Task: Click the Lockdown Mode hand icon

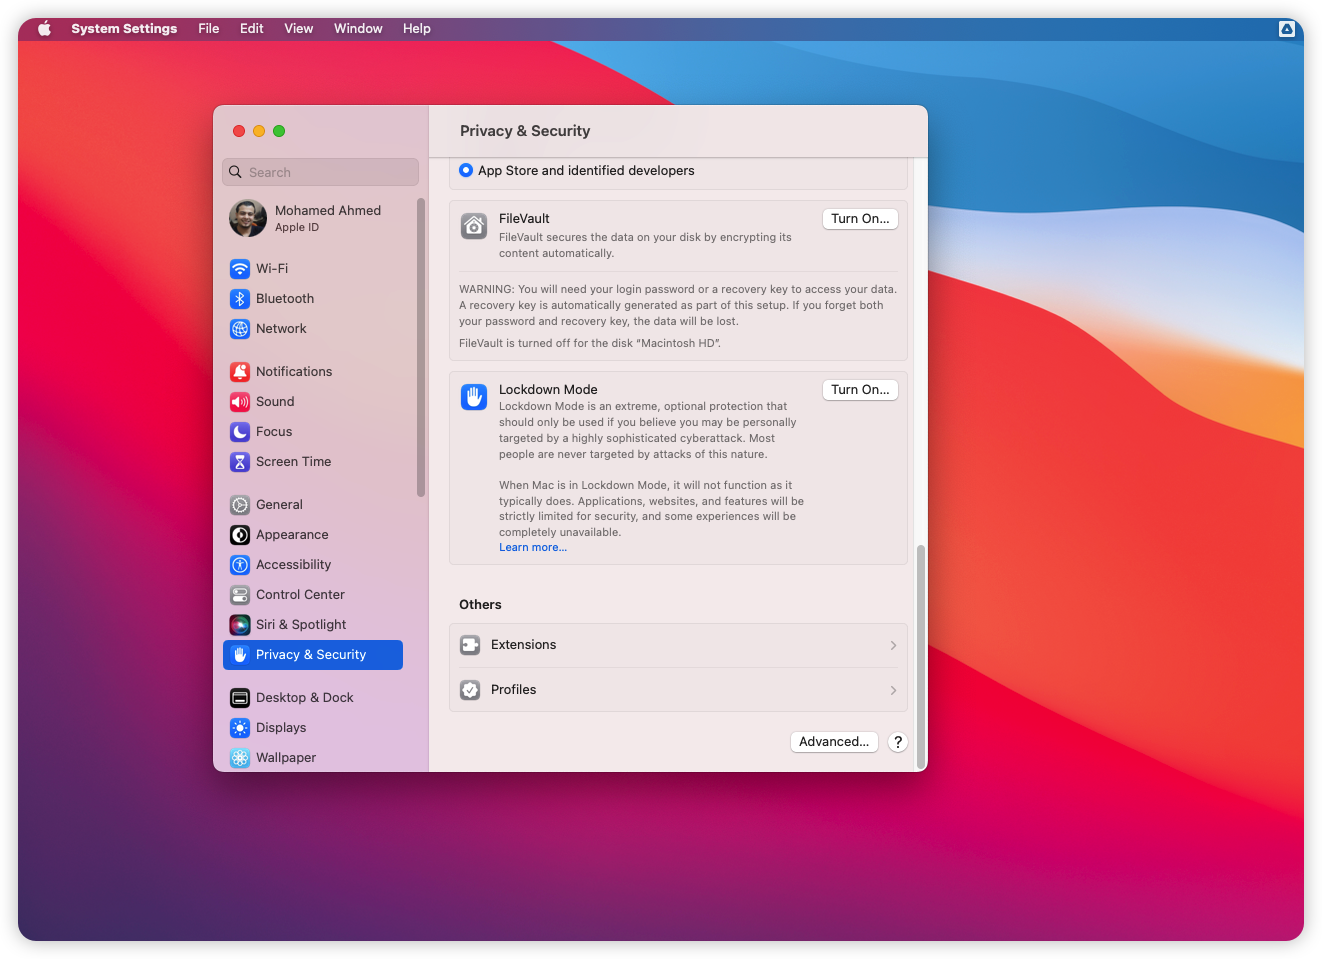Action: click(474, 397)
